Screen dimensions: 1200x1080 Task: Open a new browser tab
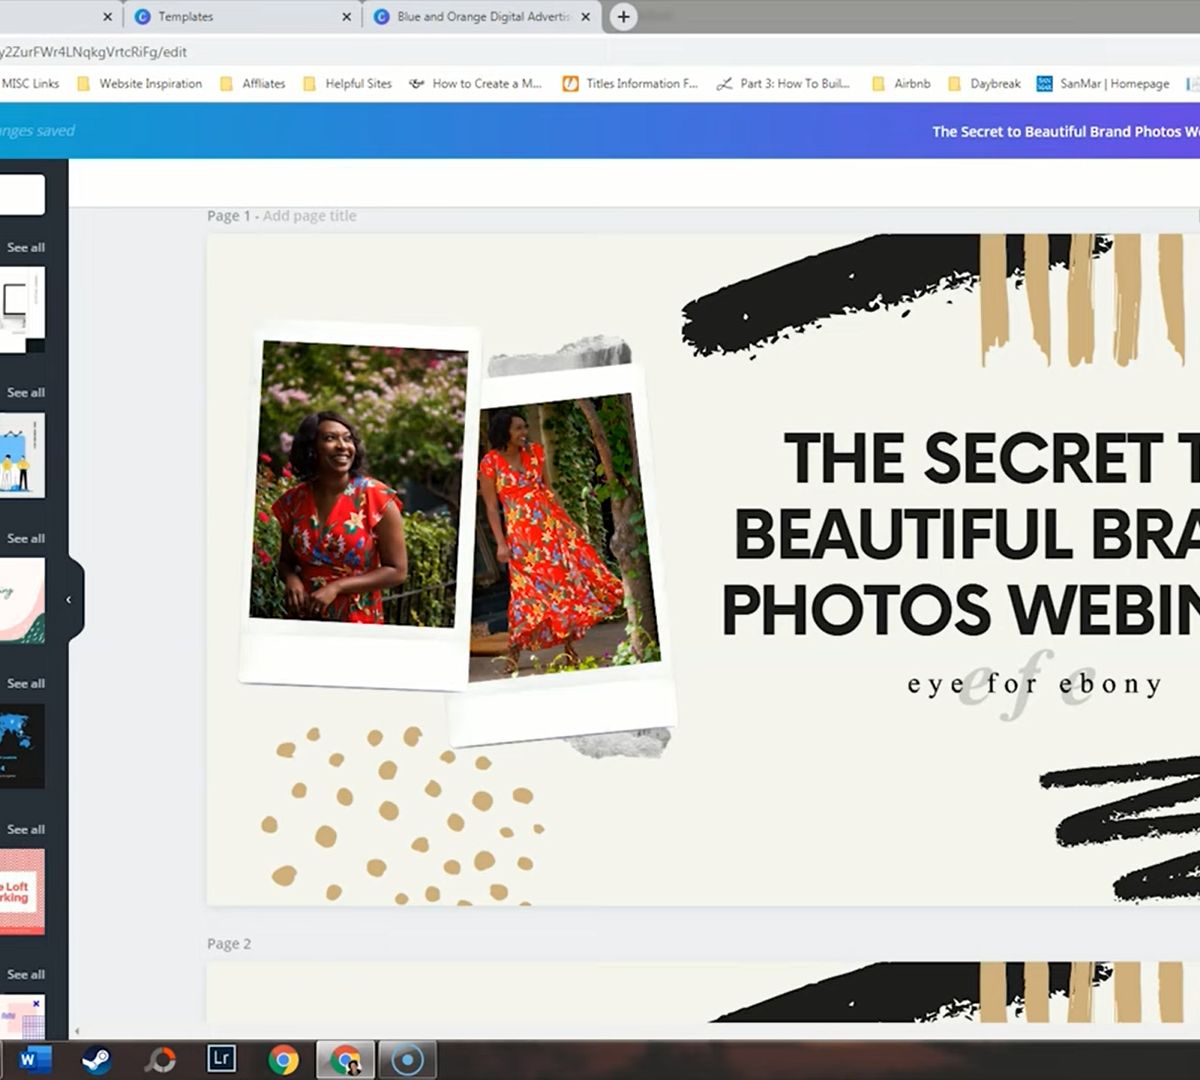623,16
